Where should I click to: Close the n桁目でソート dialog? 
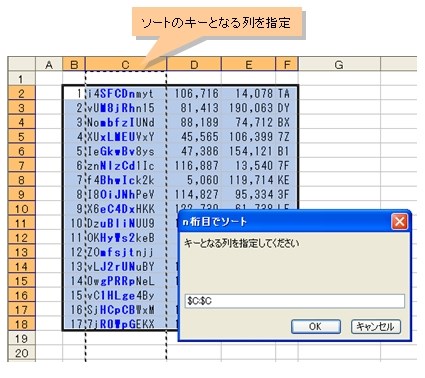399,222
